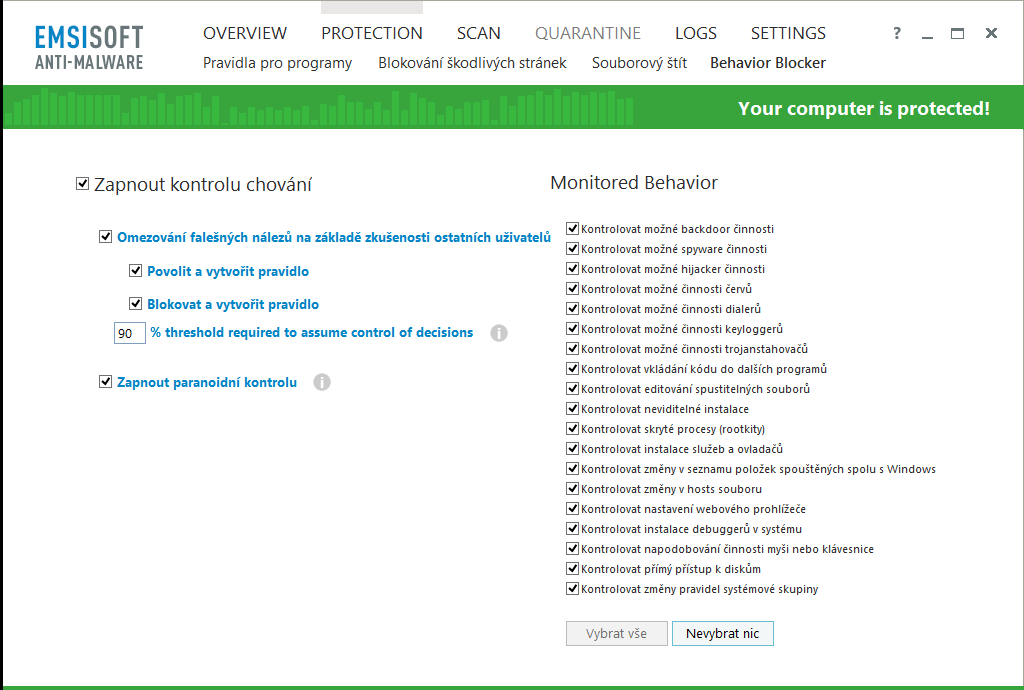Toggle Zapnout kontrolu chování checkbox
Screen dimensions: 1024x690
click(x=82, y=184)
